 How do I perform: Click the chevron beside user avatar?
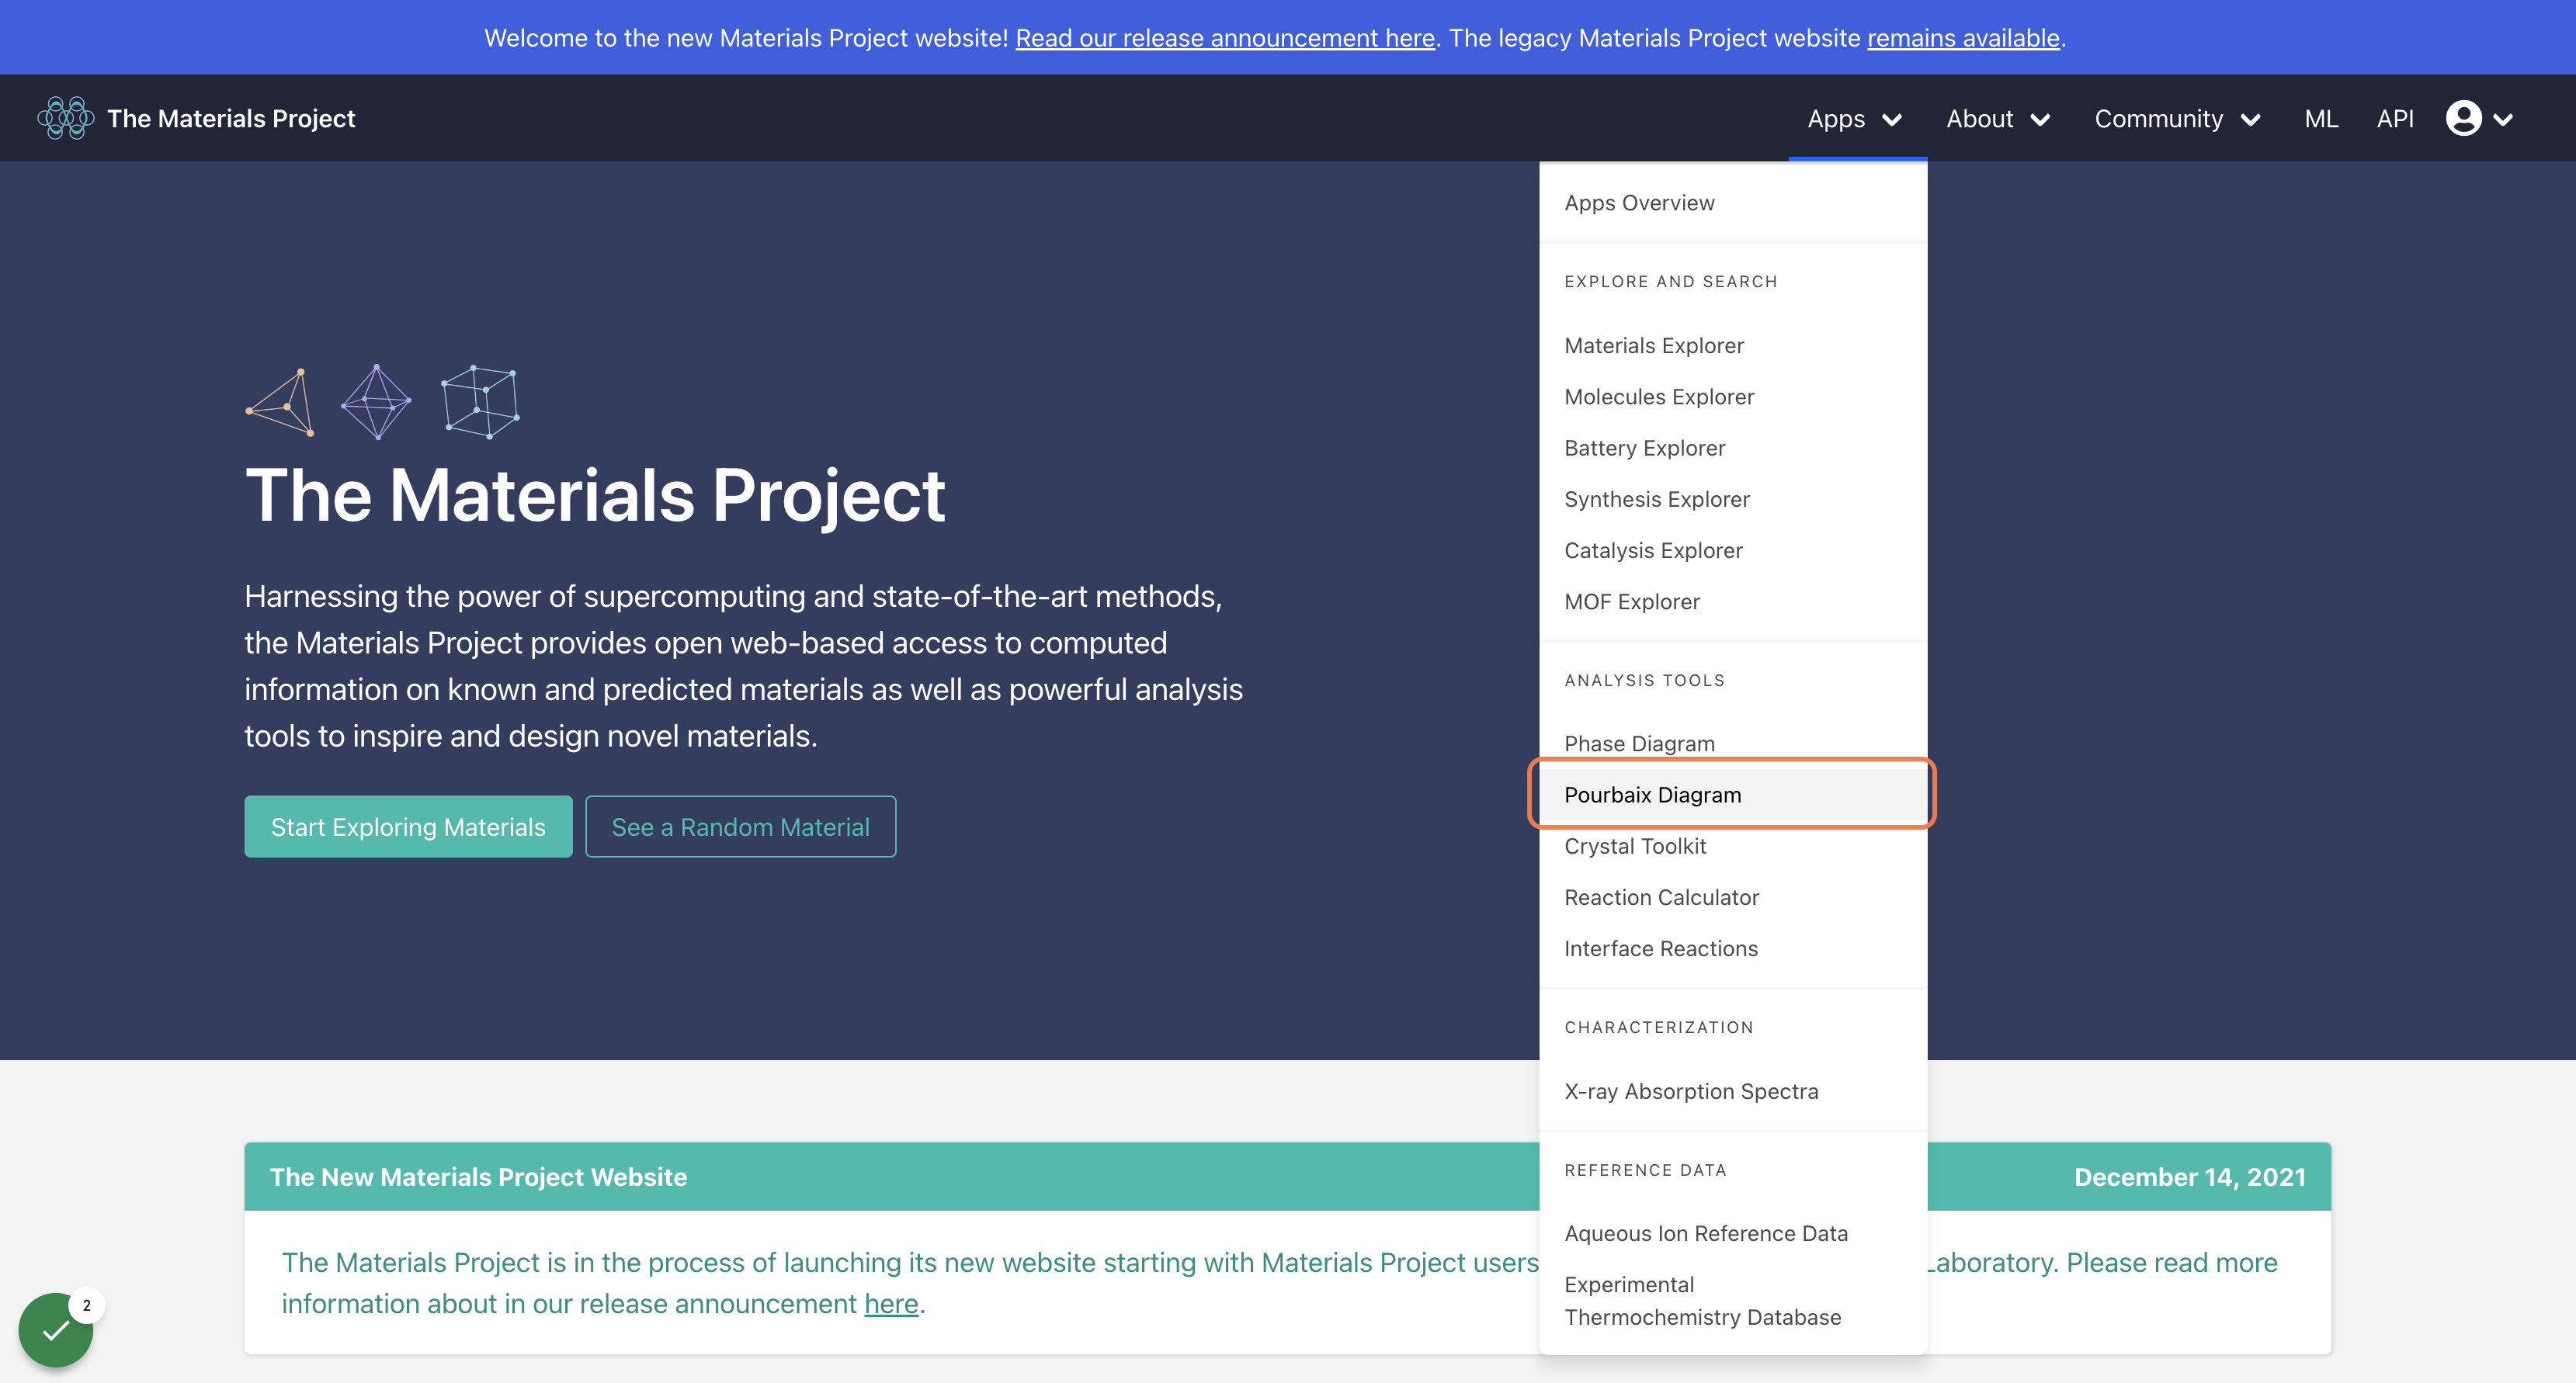coord(2504,119)
